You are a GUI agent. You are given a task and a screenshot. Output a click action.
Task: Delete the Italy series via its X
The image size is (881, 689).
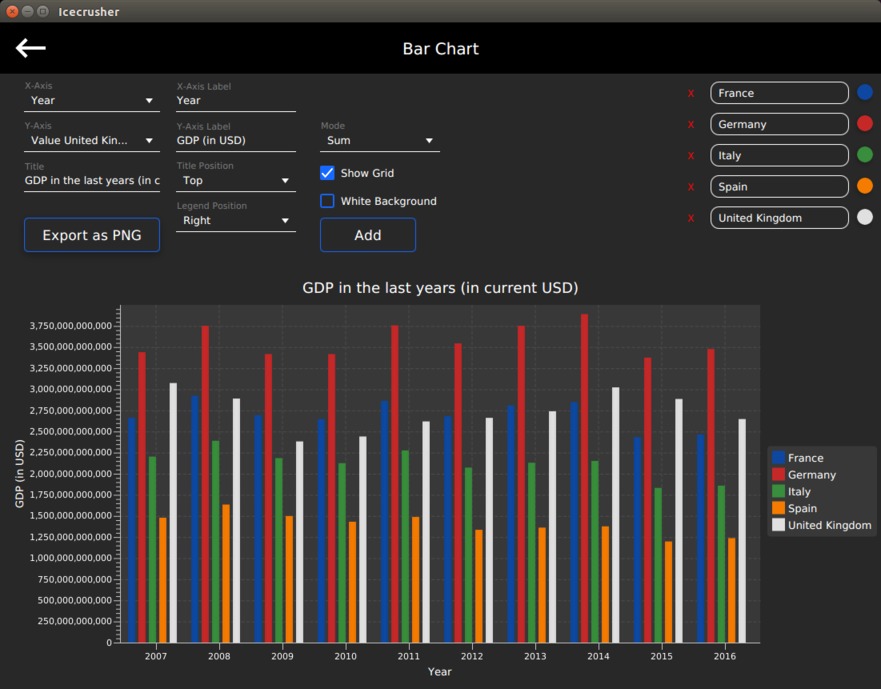tap(691, 156)
